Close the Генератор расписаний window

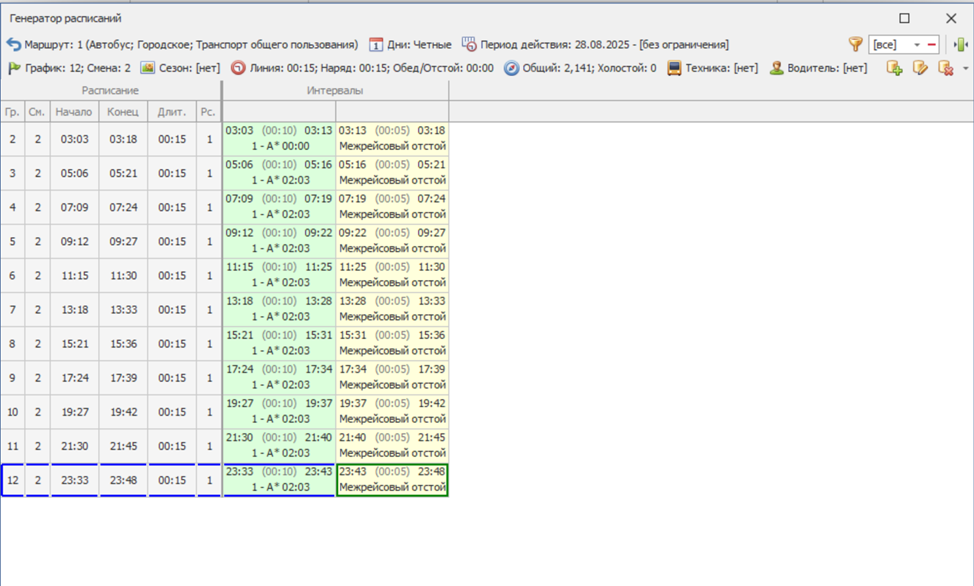click(951, 18)
